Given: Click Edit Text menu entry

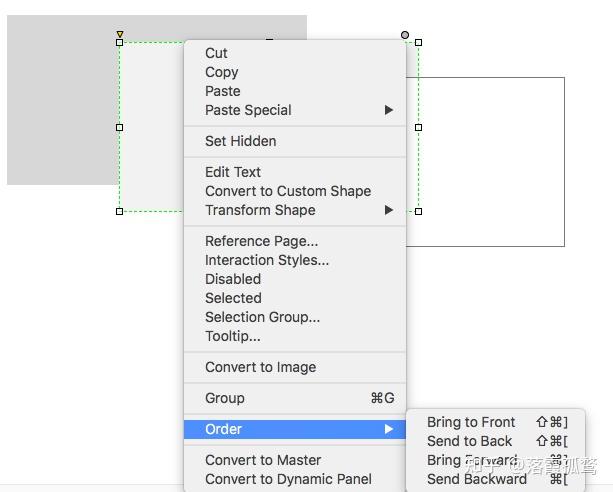Looking at the screenshot, I should click(x=232, y=172).
